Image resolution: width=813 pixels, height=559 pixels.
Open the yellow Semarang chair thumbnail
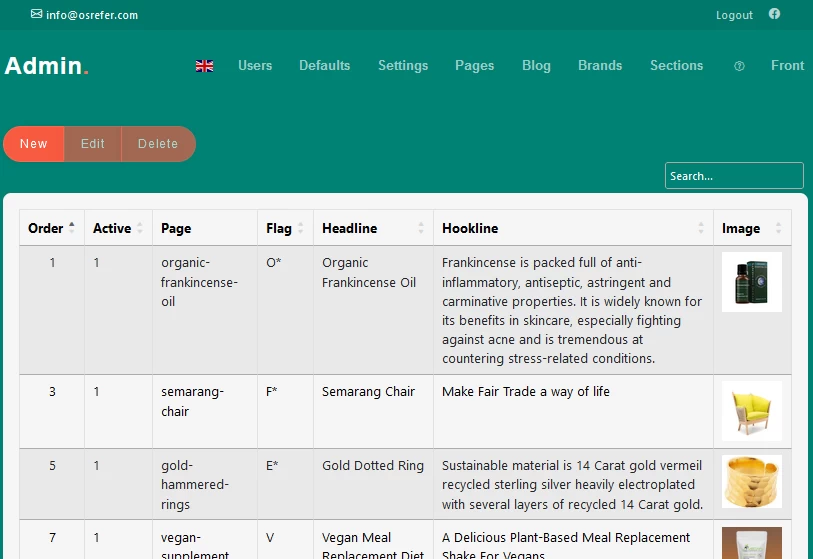click(x=752, y=411)
